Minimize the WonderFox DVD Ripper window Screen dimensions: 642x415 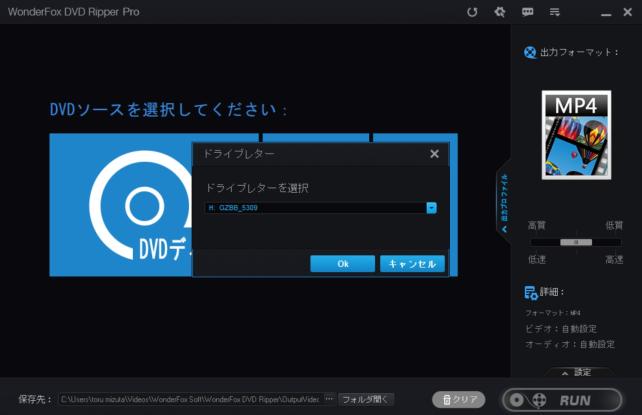[x=606, y=15]
